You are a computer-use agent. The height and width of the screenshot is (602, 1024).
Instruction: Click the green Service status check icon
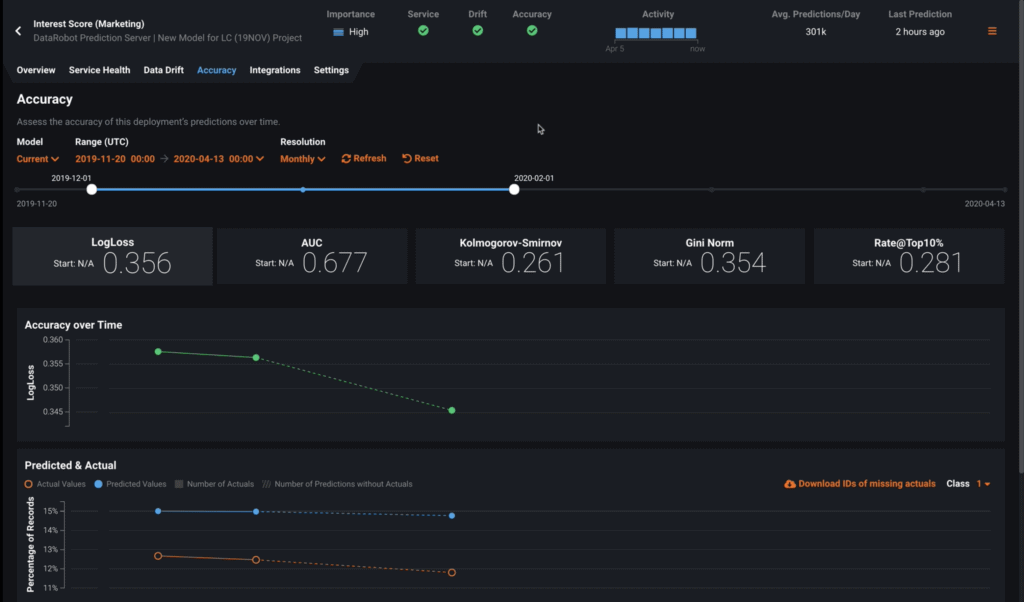click(x=423, y=31)
